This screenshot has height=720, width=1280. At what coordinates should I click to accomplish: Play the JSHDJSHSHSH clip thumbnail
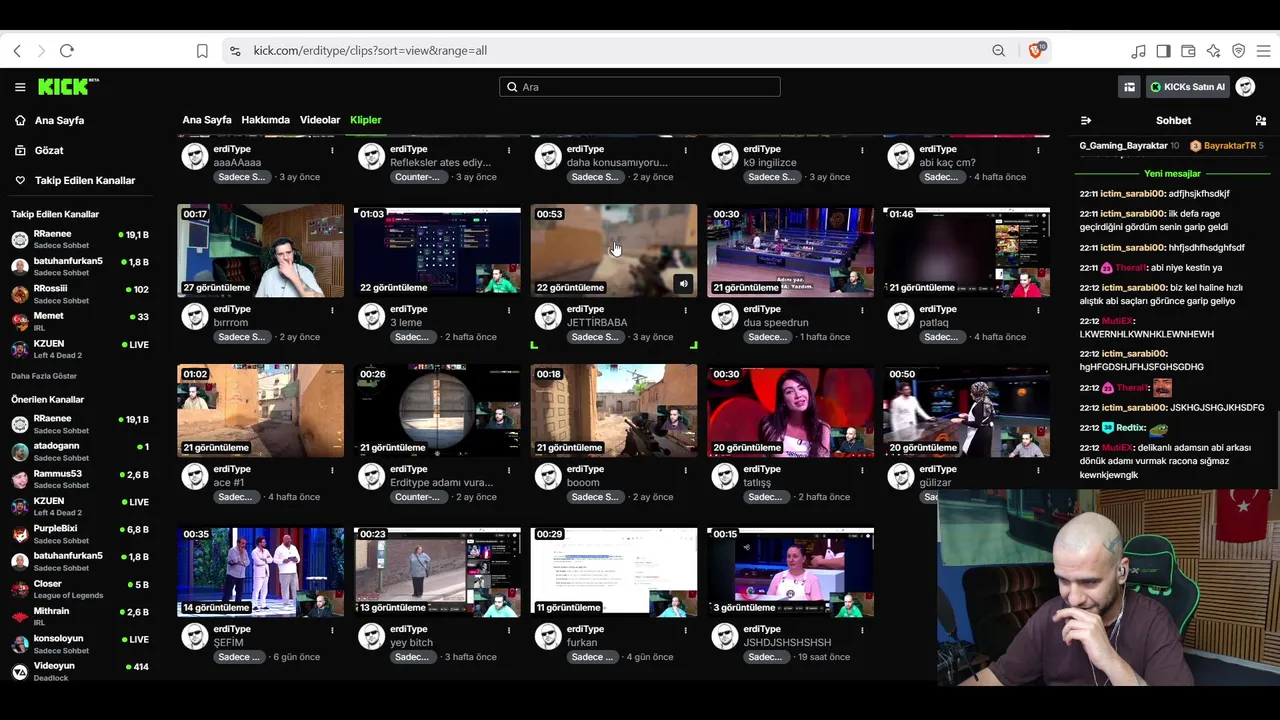(x=790, y=571)
